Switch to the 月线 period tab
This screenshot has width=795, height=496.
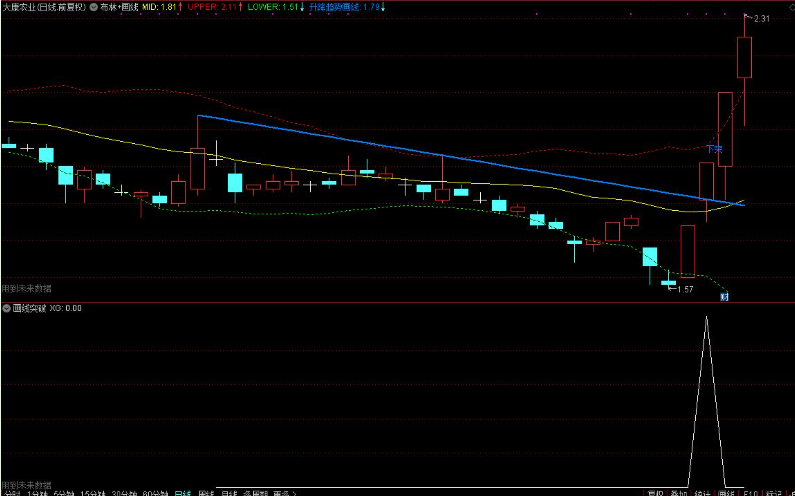click(x=229, y=493)
